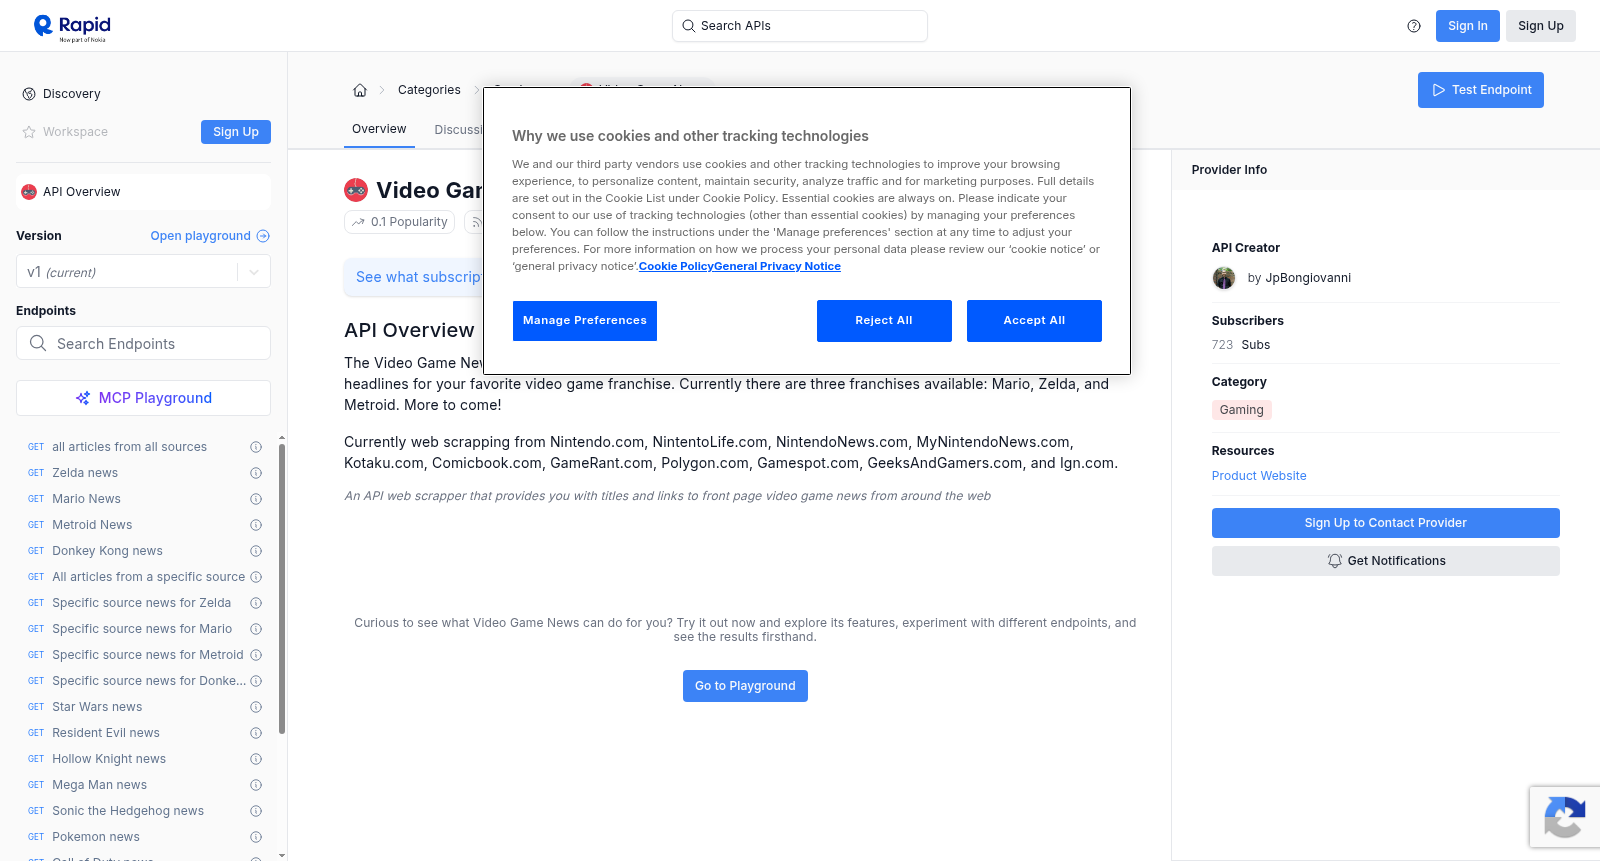This screenshot has height=861, width=1600.
Task: Open the reCAPTCHA badge
Action: coord(1565,817)
